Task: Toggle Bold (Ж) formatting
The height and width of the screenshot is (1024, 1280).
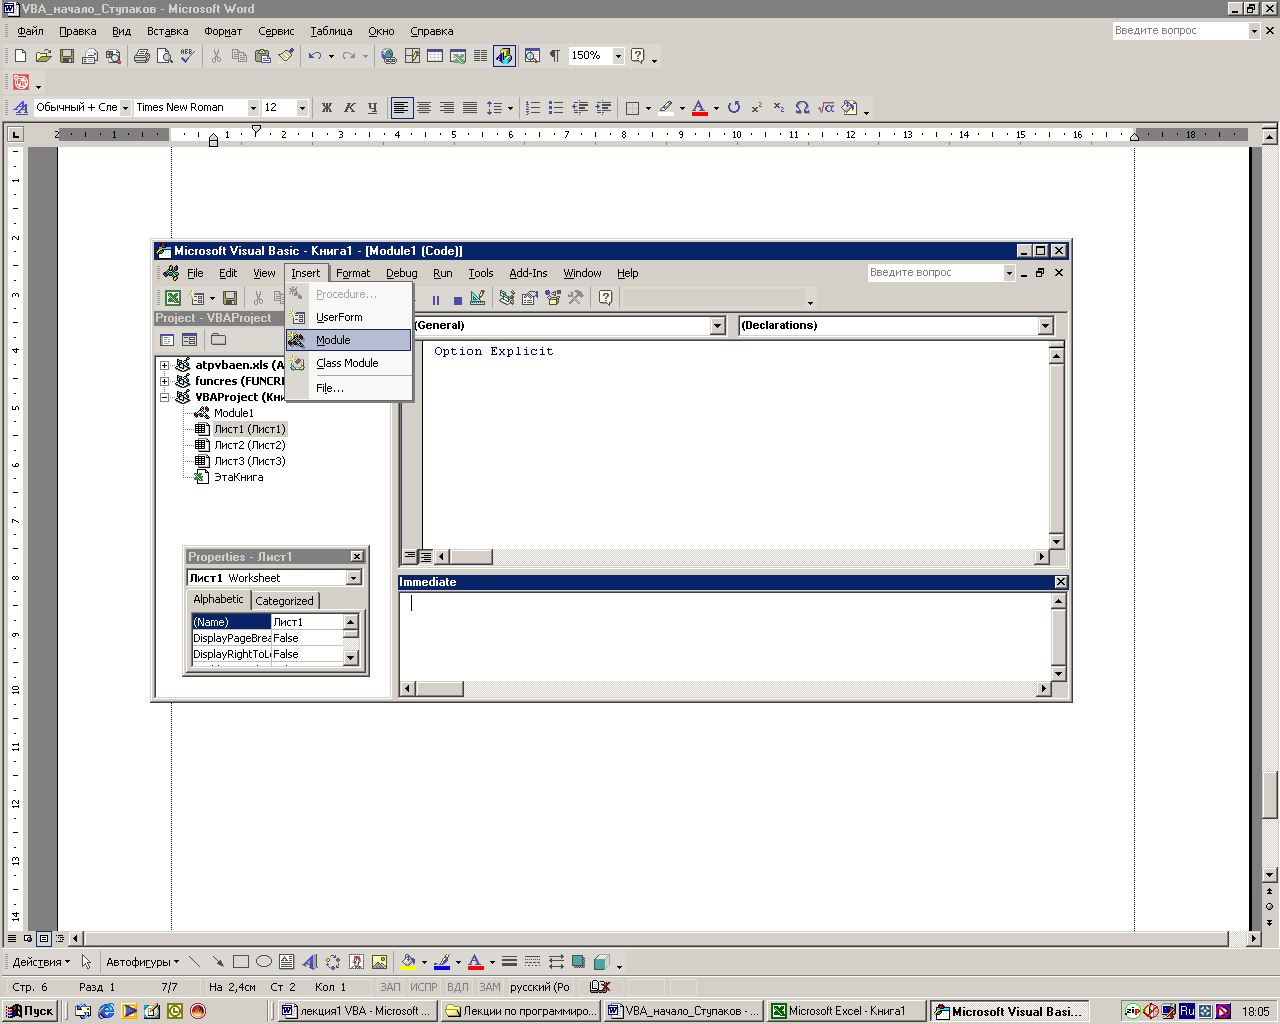Action: (327, 107)
